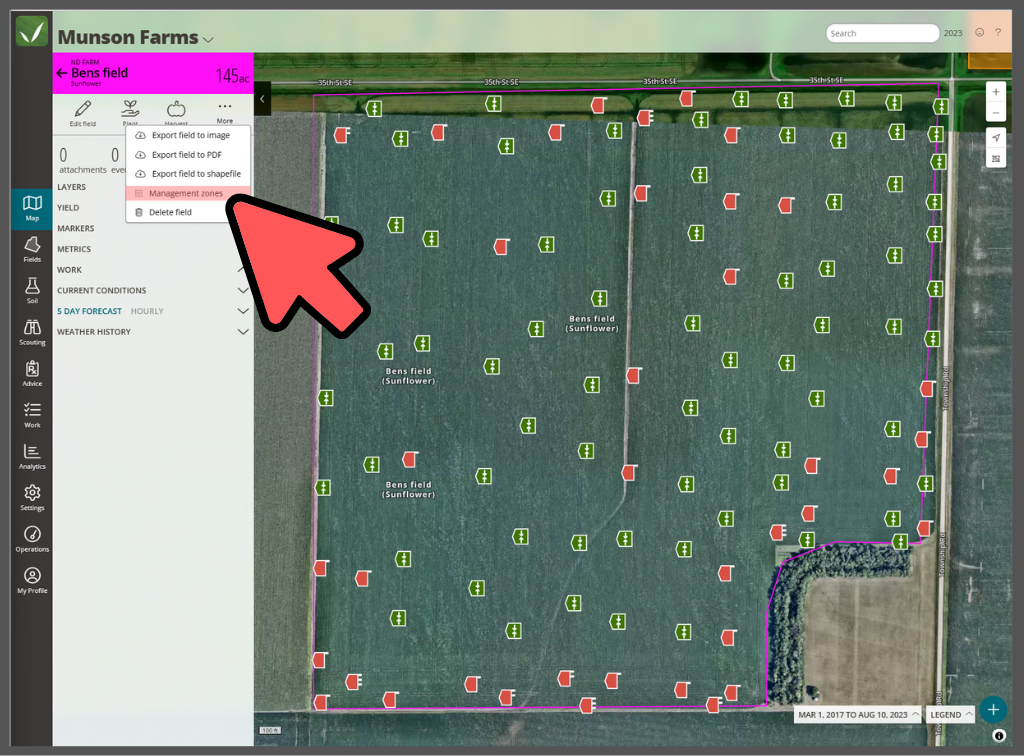Click the Layers section heading
This screenshot has height=756, width=1024.
tap(71, 187)
